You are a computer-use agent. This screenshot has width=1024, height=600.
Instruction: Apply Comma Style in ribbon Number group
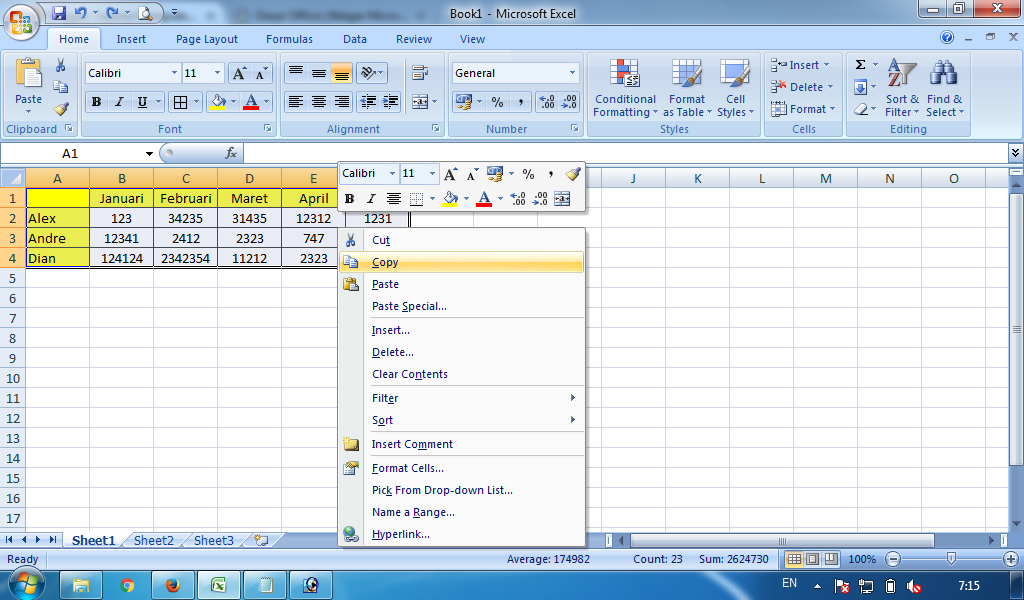[520, 102]
